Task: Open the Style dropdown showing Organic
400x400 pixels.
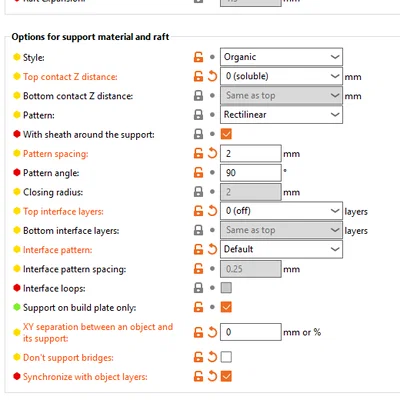Action: [x=281, y=57]
